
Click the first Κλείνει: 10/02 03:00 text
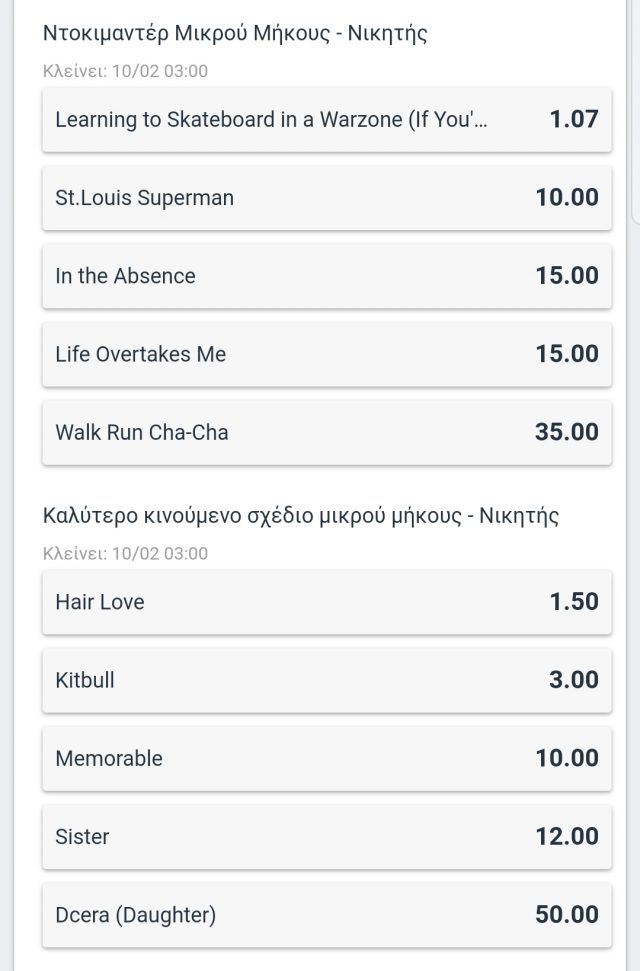(125, 71)
